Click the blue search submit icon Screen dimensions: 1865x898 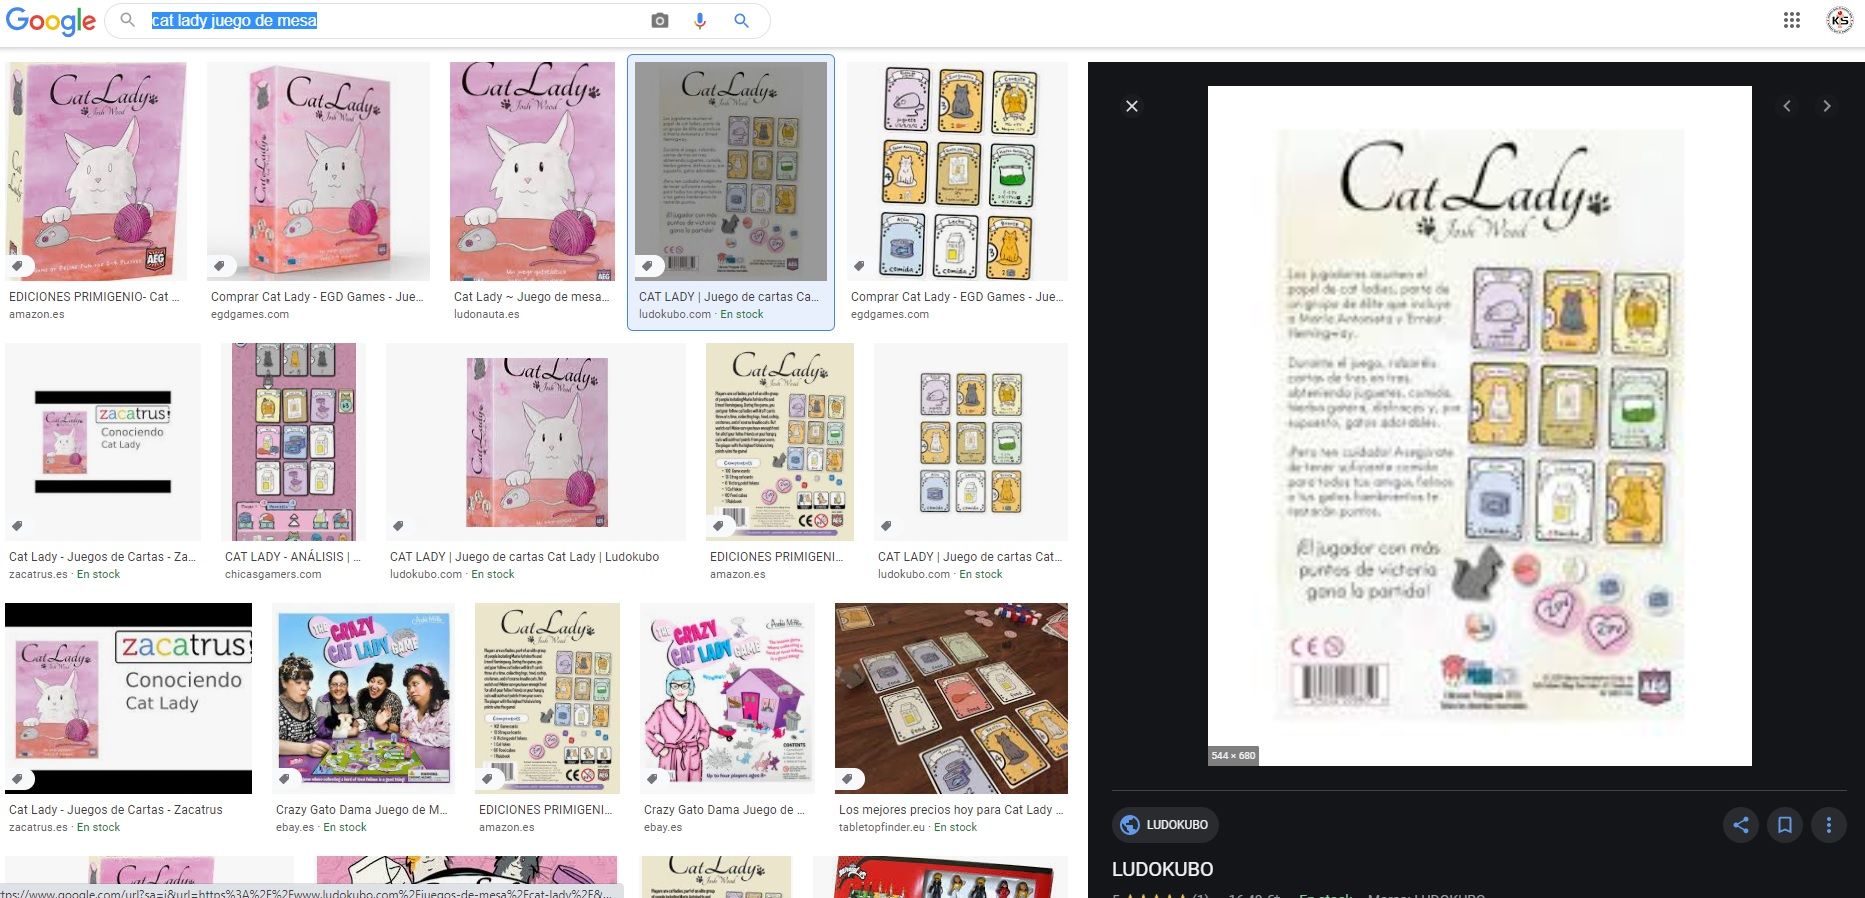tap(741, 21)
